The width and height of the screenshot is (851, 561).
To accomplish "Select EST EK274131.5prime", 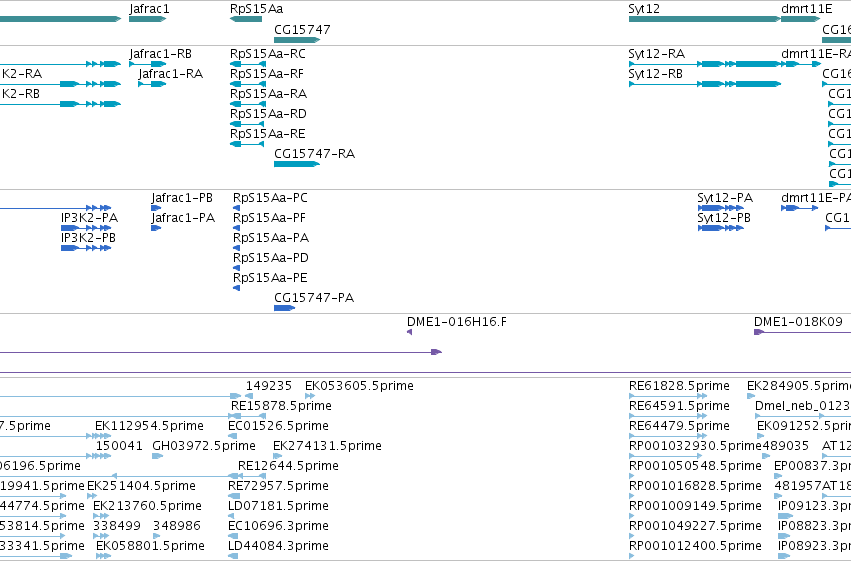I will click(277, 456).
